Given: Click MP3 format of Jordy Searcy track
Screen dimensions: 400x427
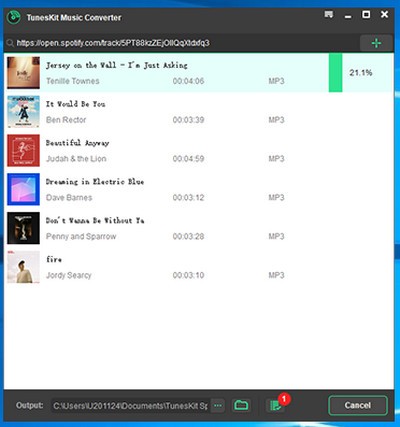Looking at the screenshot, I should (276, 275).
